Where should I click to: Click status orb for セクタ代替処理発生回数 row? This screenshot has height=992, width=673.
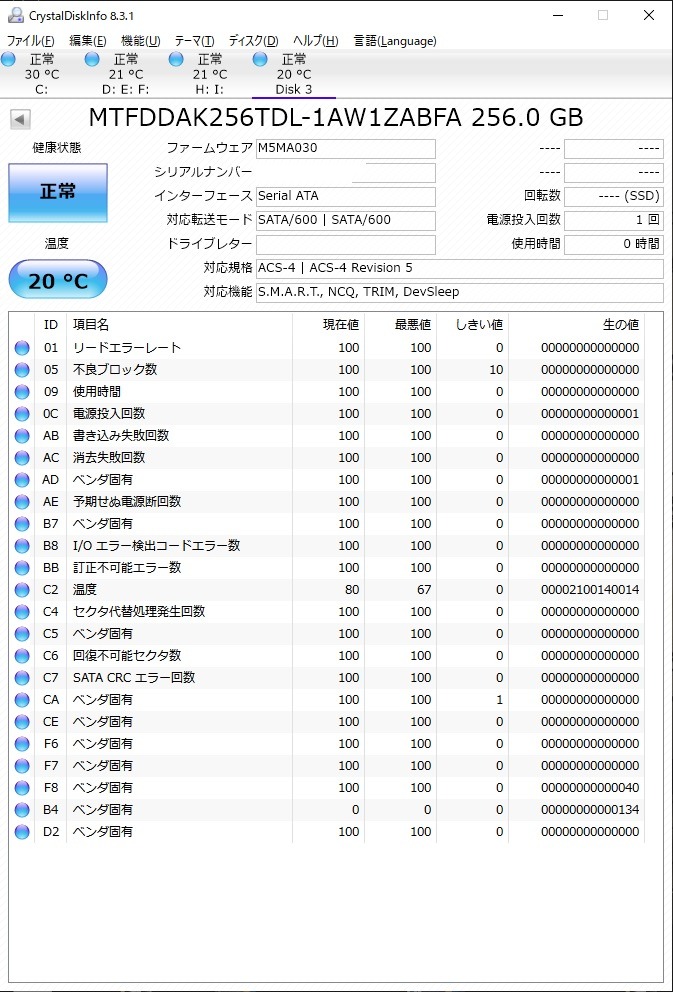point(22,612)
